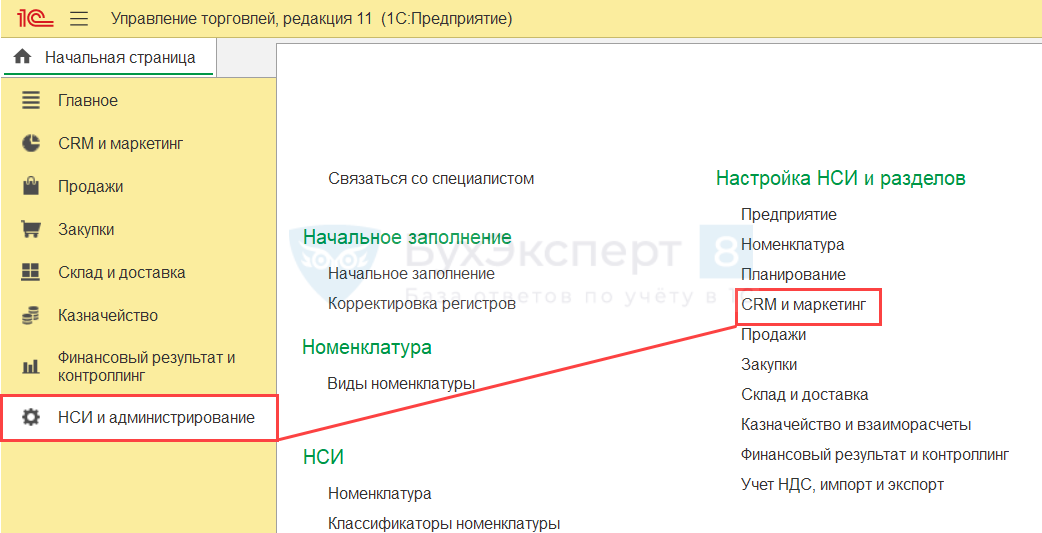Click the bar chart icon for Финансовый результат
Screen dimensions: 1042x533
point(31,367)
